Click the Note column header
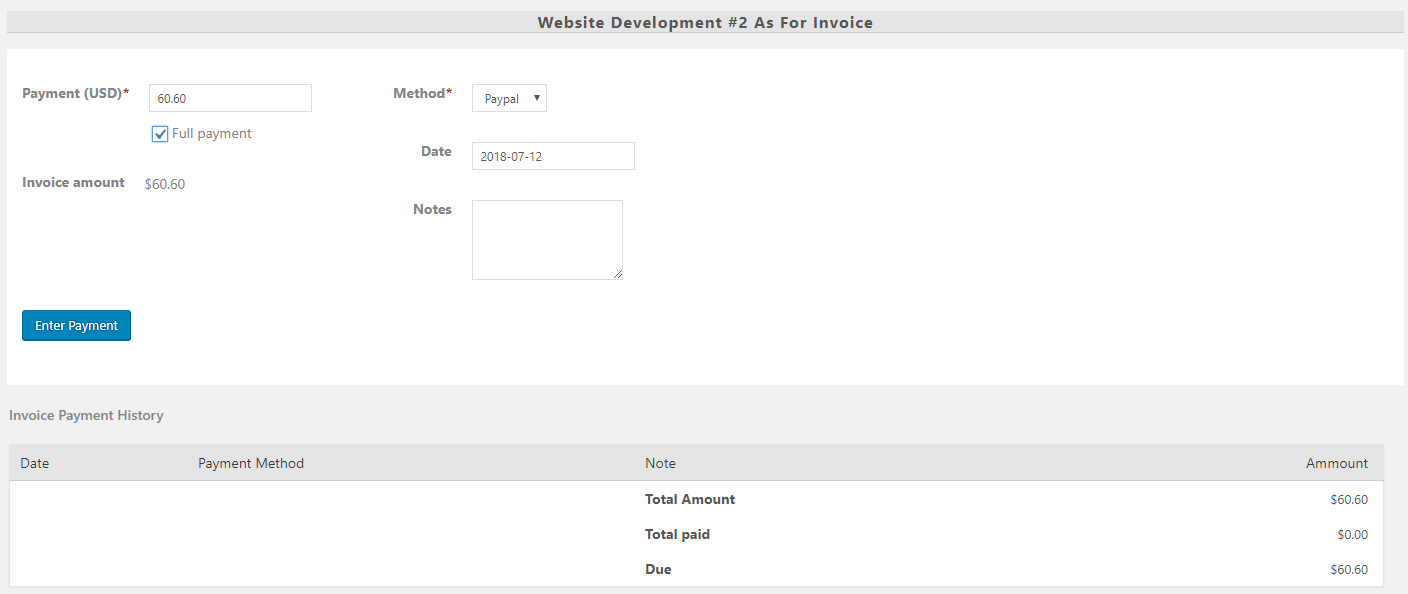Screen dimensions: 1408x594 [660, 463]
